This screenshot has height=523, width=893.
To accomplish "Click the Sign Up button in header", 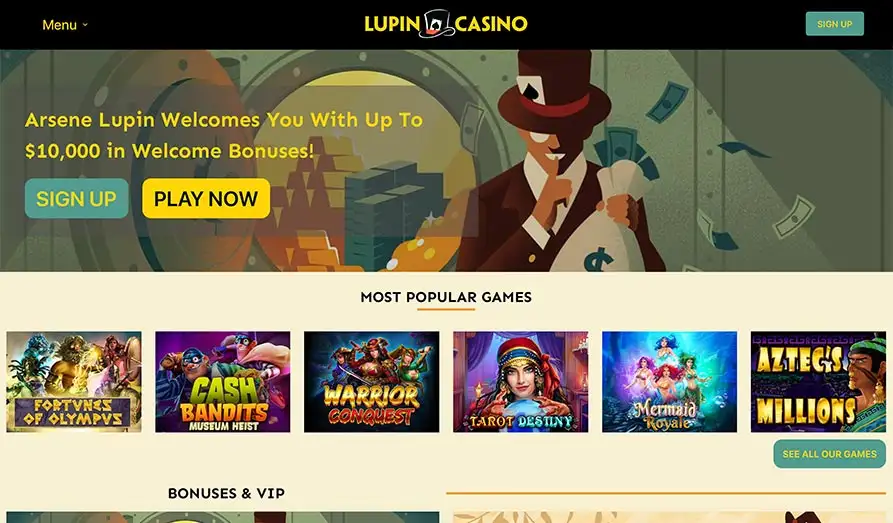I will pos(834,24).
